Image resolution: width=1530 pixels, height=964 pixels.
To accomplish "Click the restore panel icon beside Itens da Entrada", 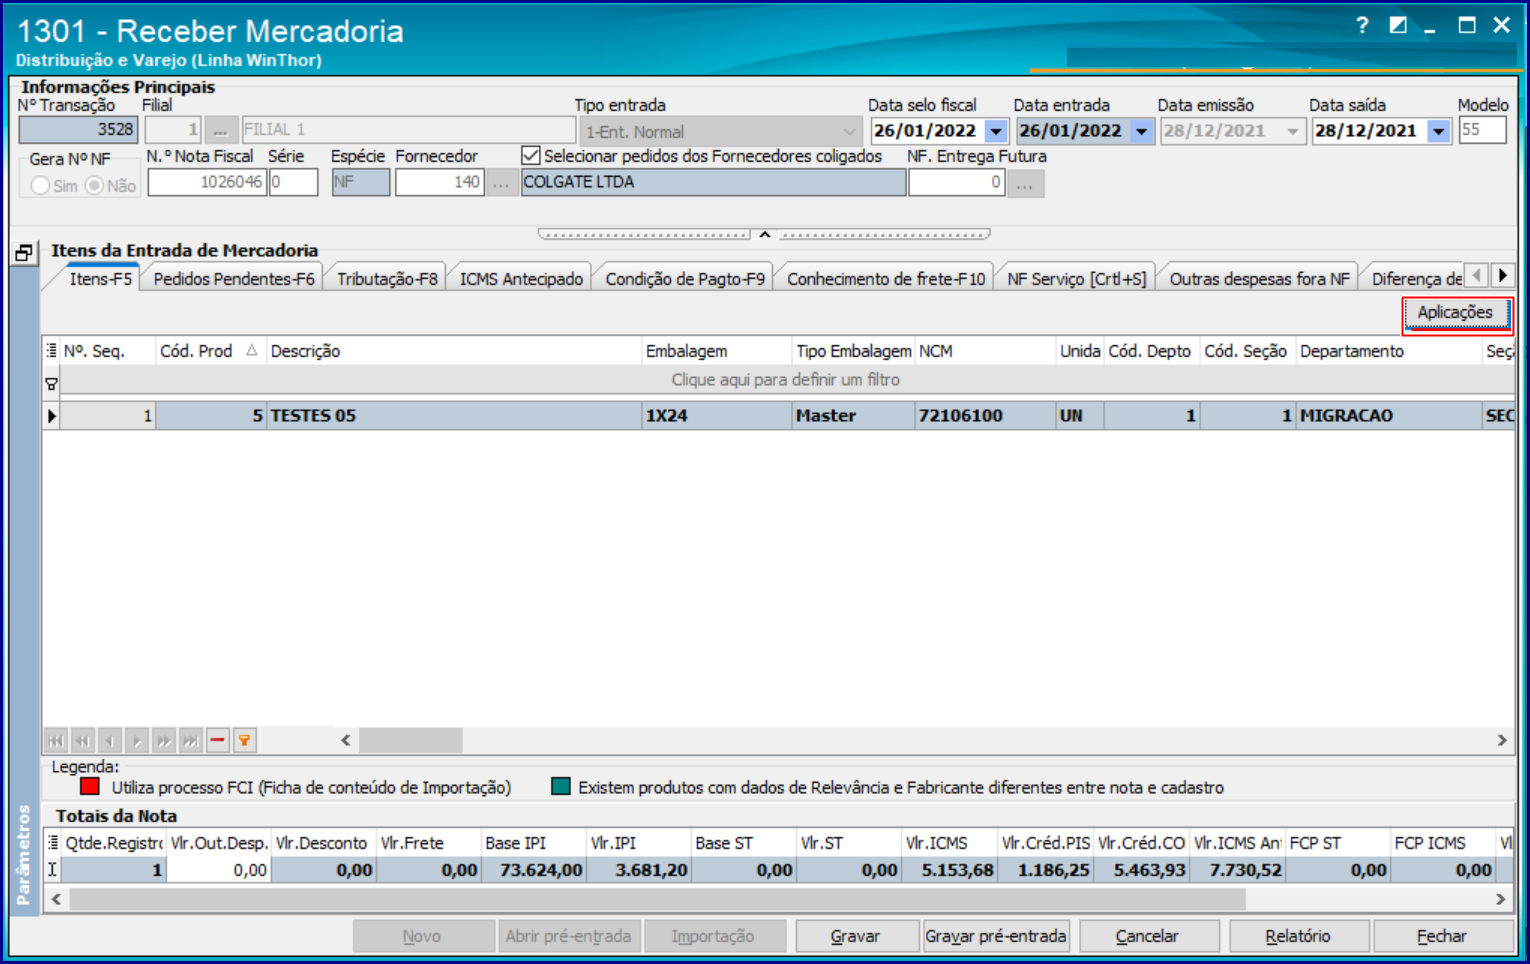I will click(x=24, y=253).
